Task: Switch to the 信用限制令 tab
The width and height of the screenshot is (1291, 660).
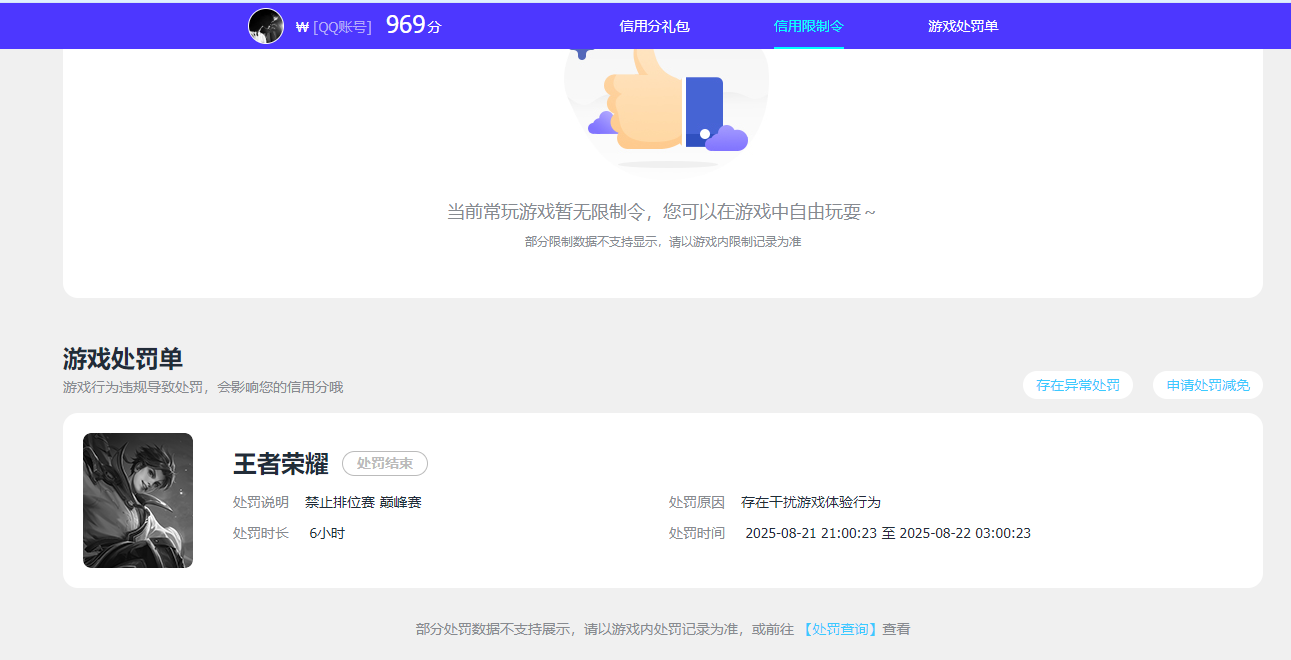Action: pyautogui.click(x=809, y=26)
